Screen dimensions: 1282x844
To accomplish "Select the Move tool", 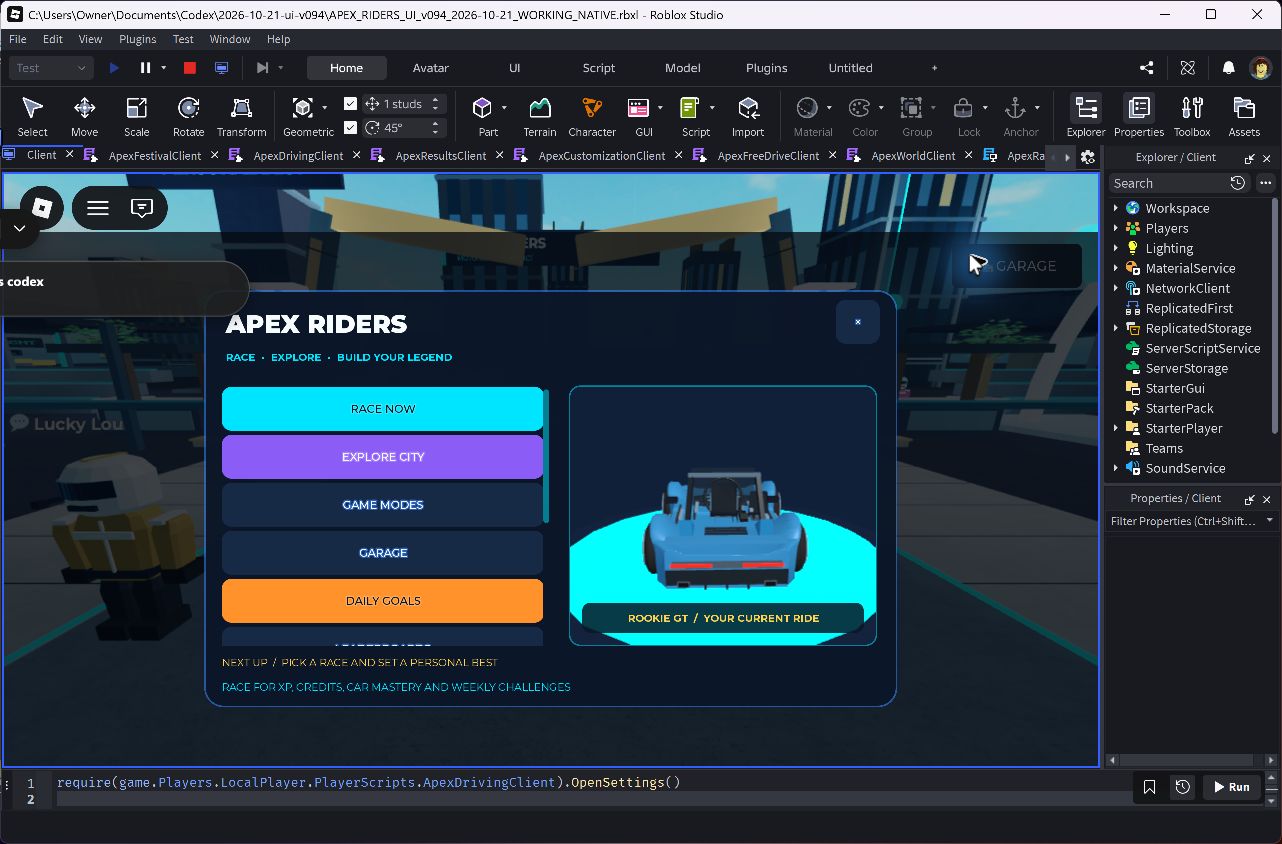I will [x=84, y=117].
